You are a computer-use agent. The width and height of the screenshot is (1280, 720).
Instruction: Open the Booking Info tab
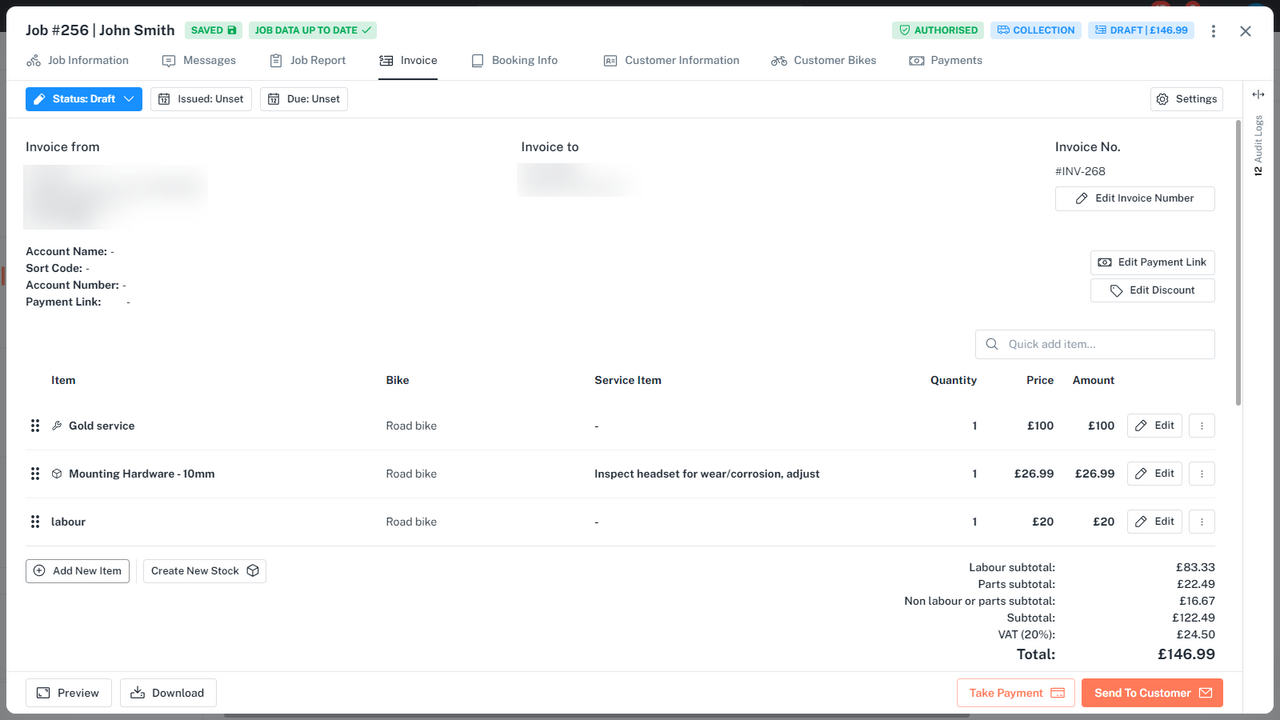(514, 61)
